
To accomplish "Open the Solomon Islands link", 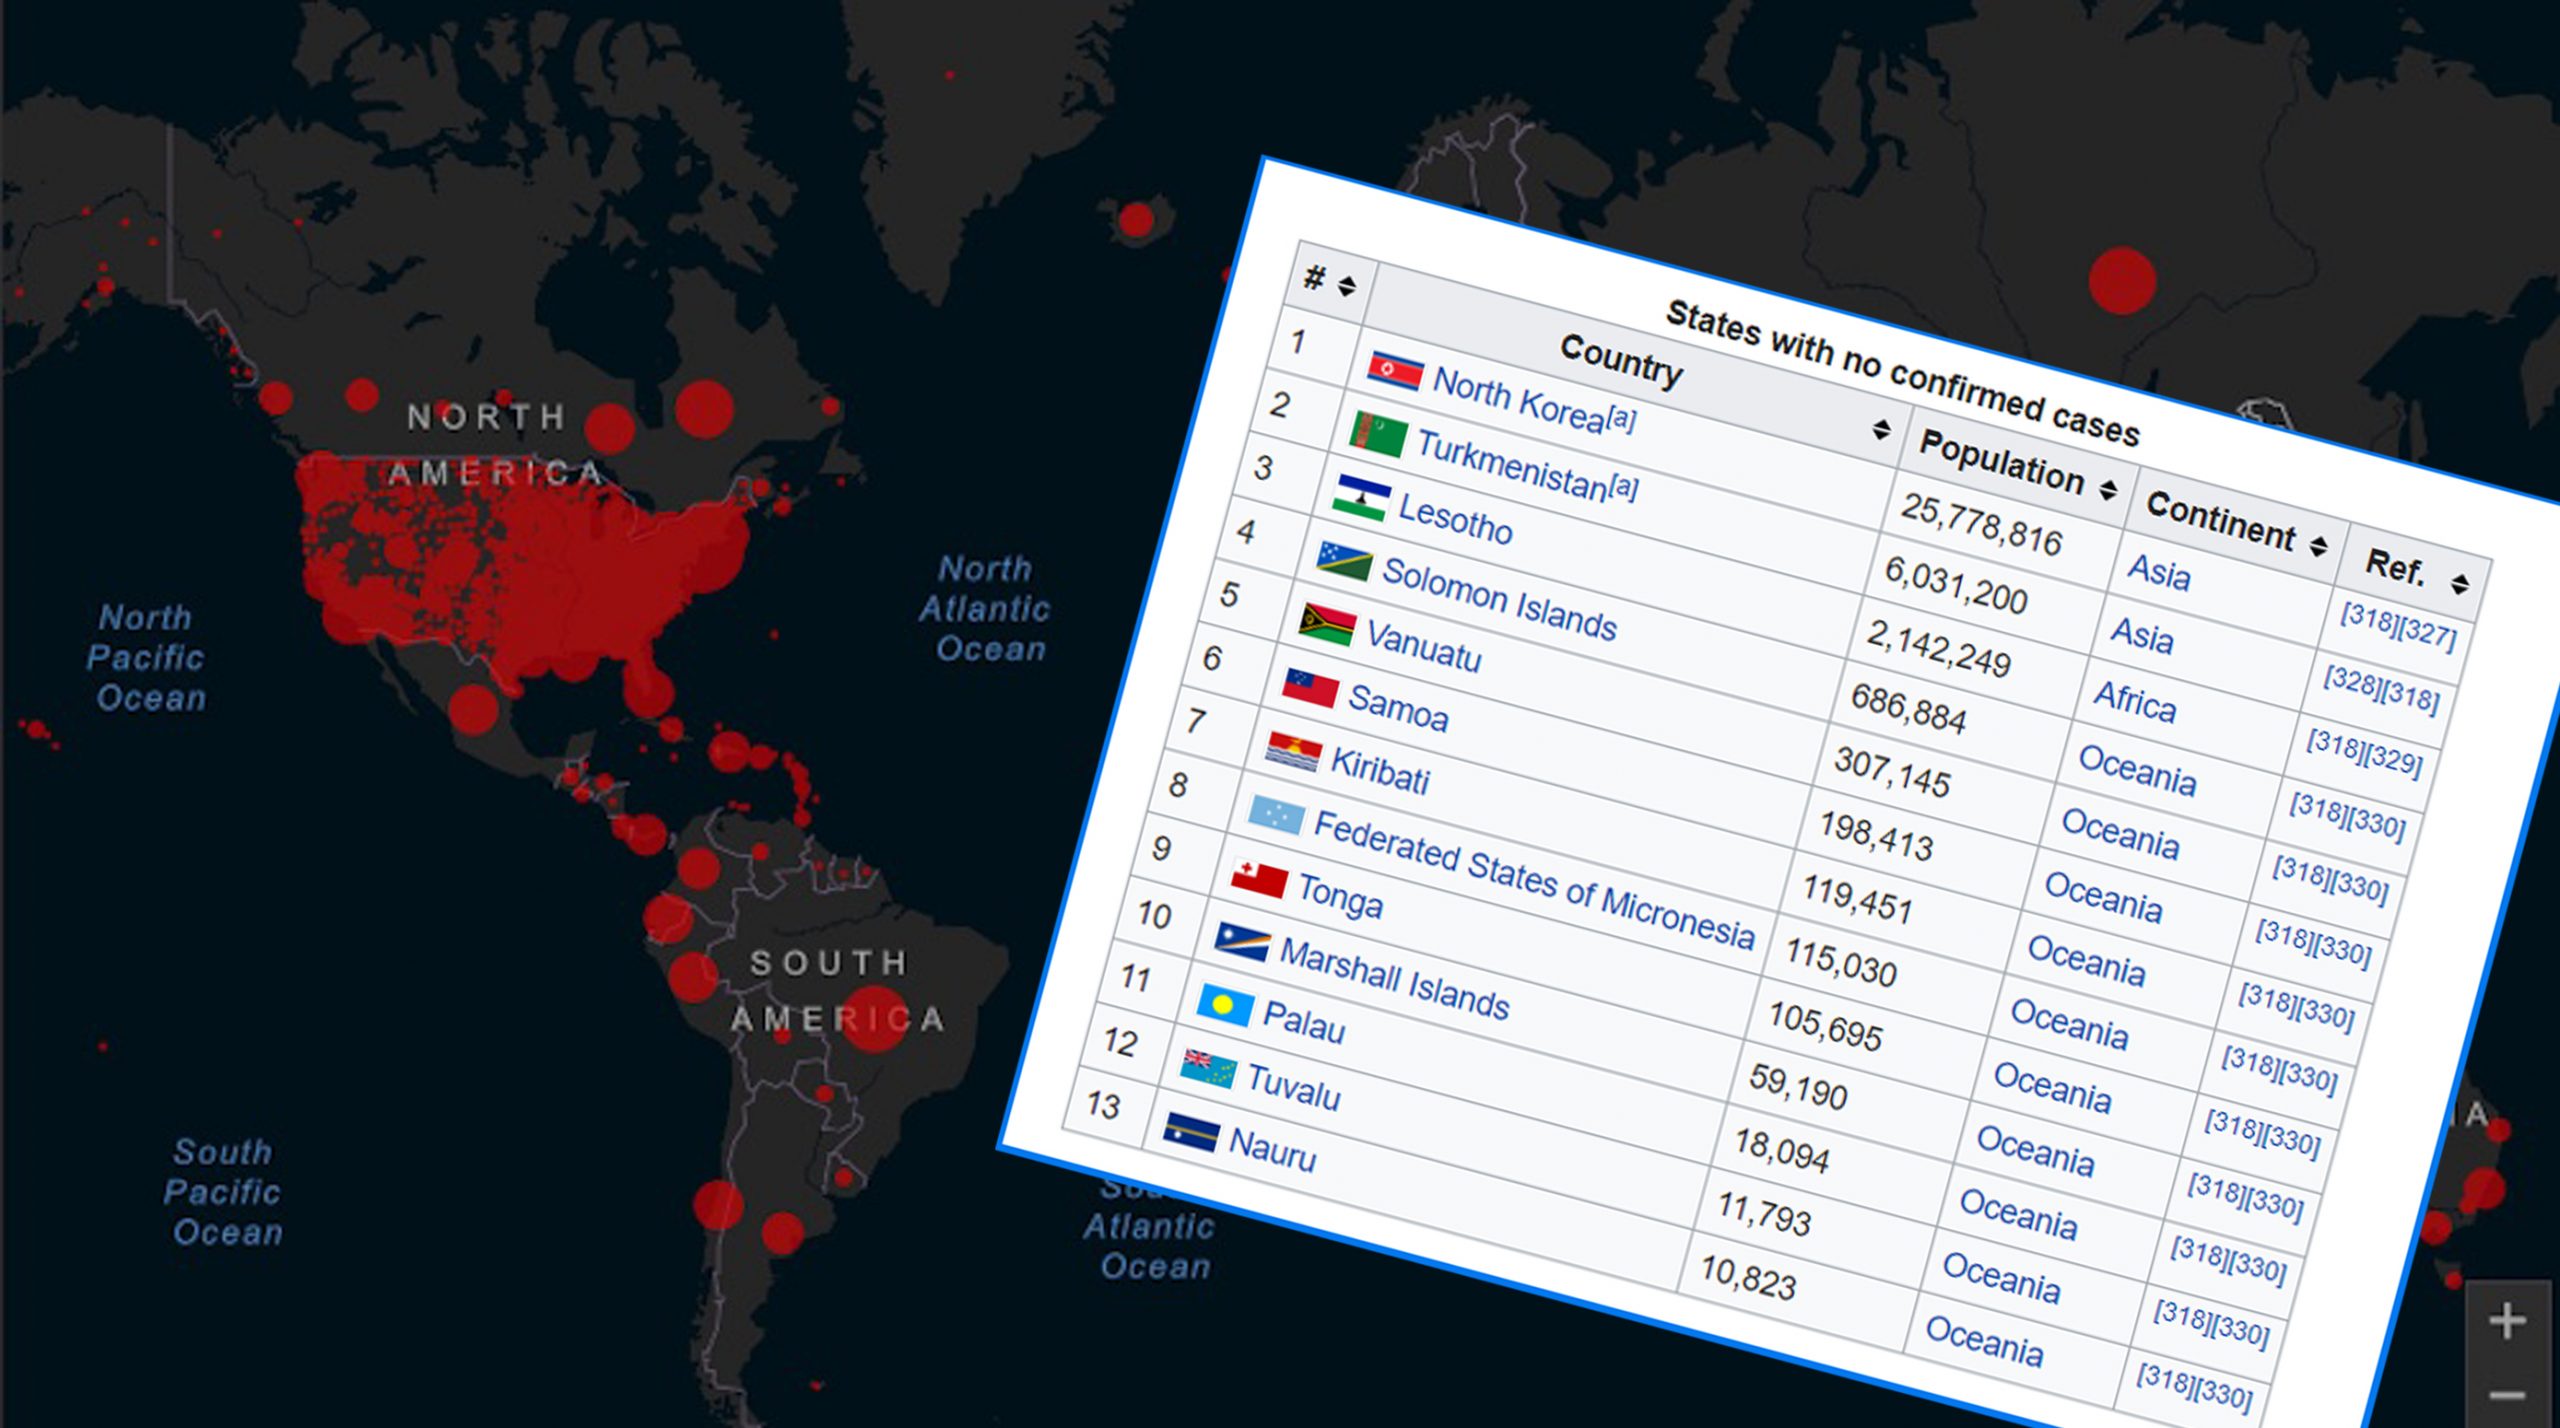I will click(1499, 599).
